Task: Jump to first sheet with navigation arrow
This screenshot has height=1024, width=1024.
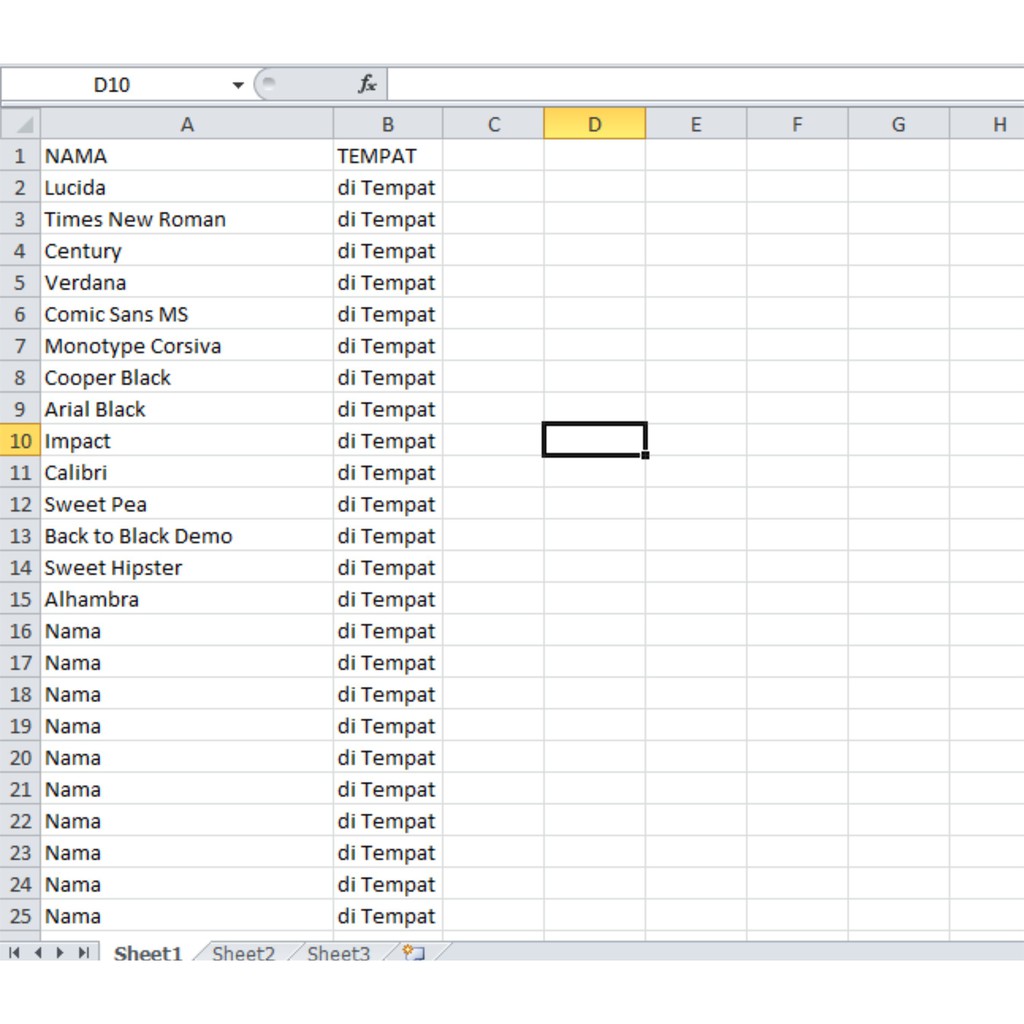Action: pyautogui.click(x=14, y=953)
